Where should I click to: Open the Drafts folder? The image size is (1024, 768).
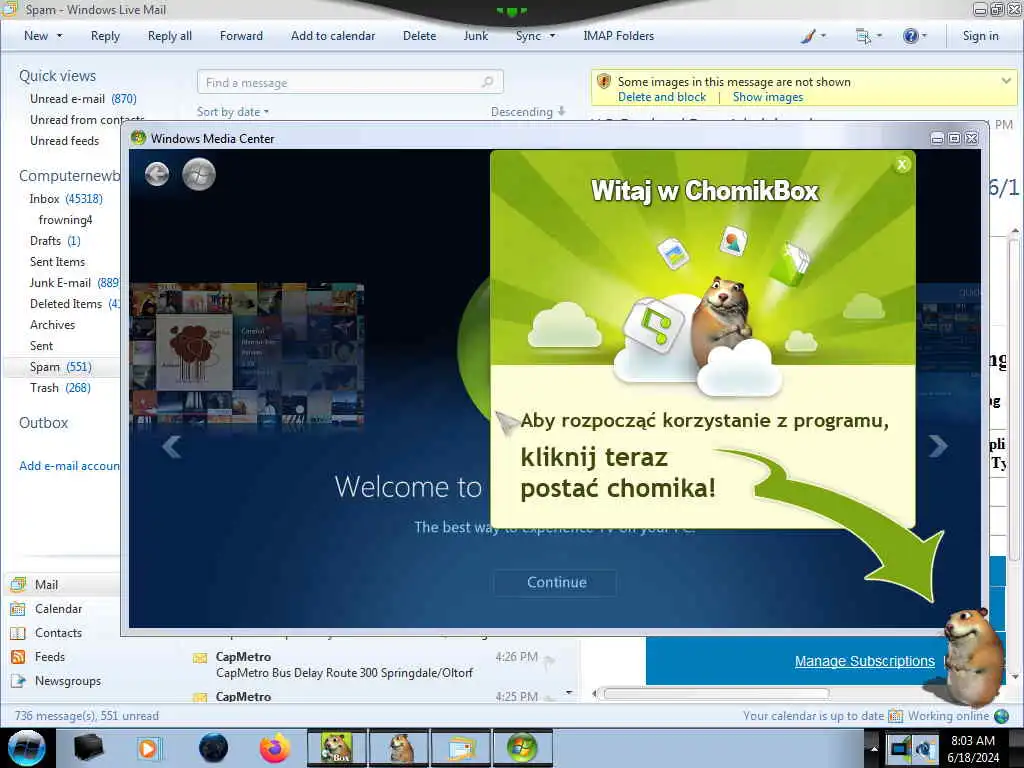55,240
